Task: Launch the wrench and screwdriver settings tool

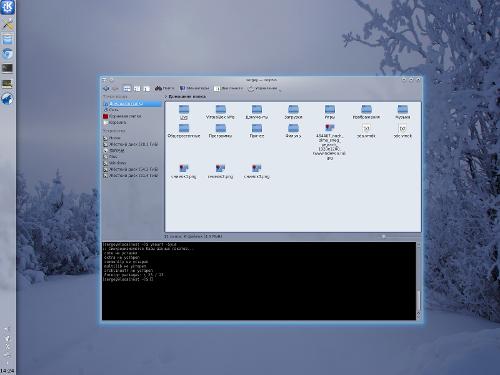Action: click(x=7, y=24)
